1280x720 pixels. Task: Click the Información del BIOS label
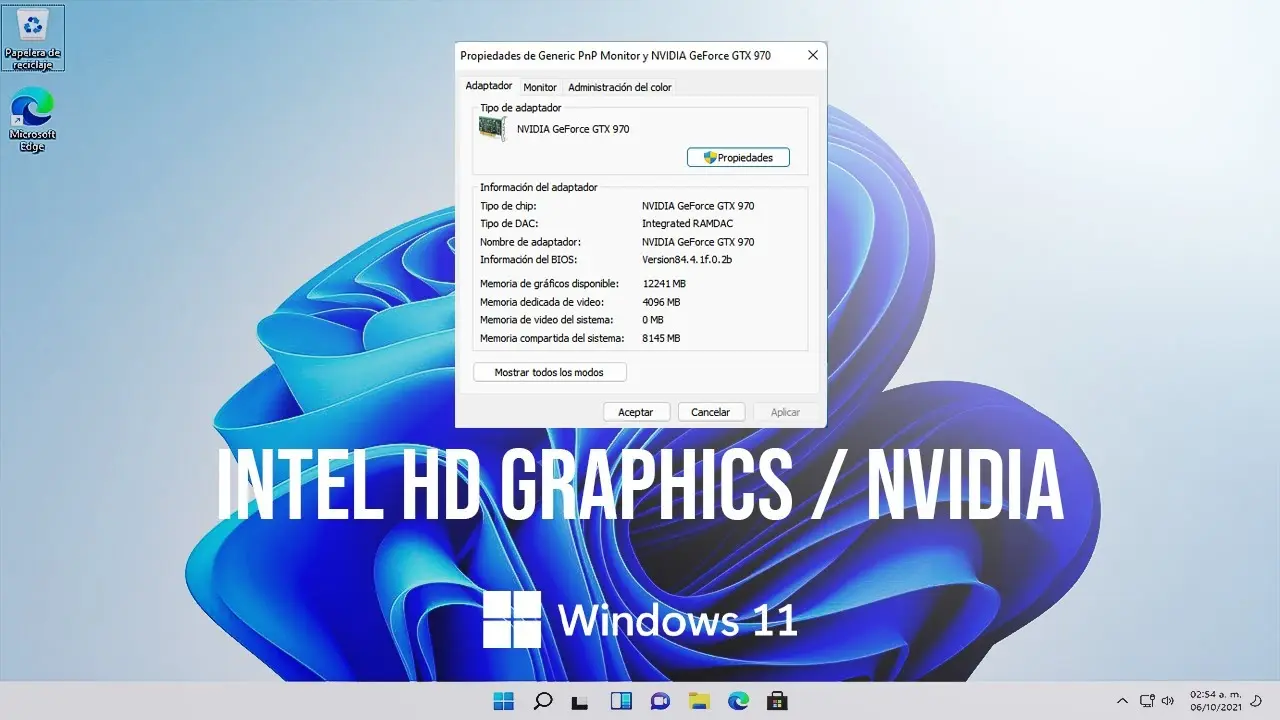529,260
